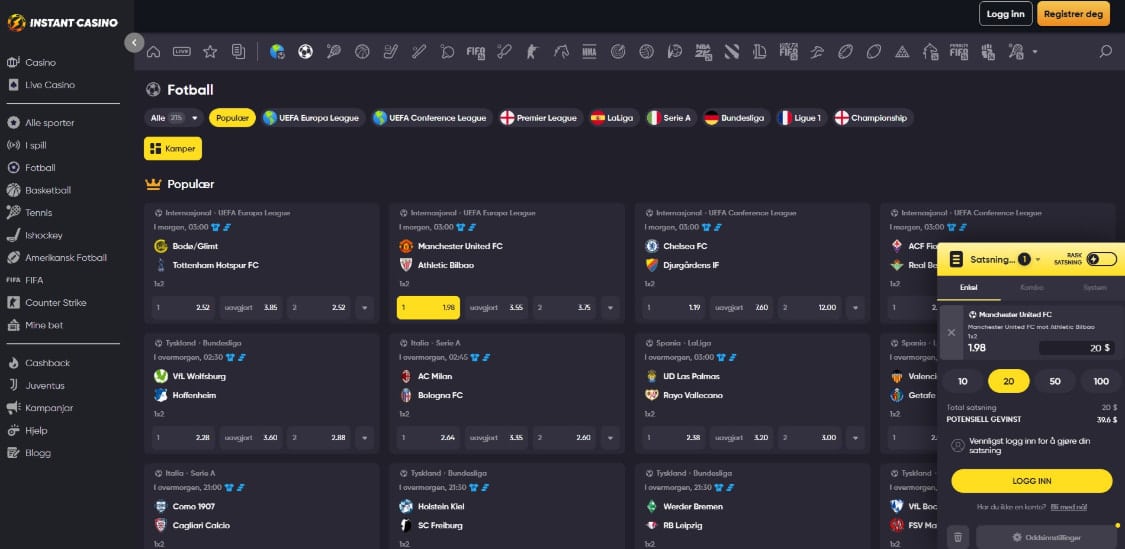
Task: Select the volleyball icon in sports bar
Action: coord(646,52)
